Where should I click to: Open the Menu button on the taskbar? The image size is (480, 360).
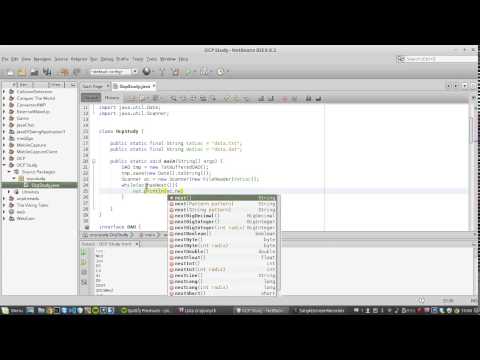(x=13, y=310)
